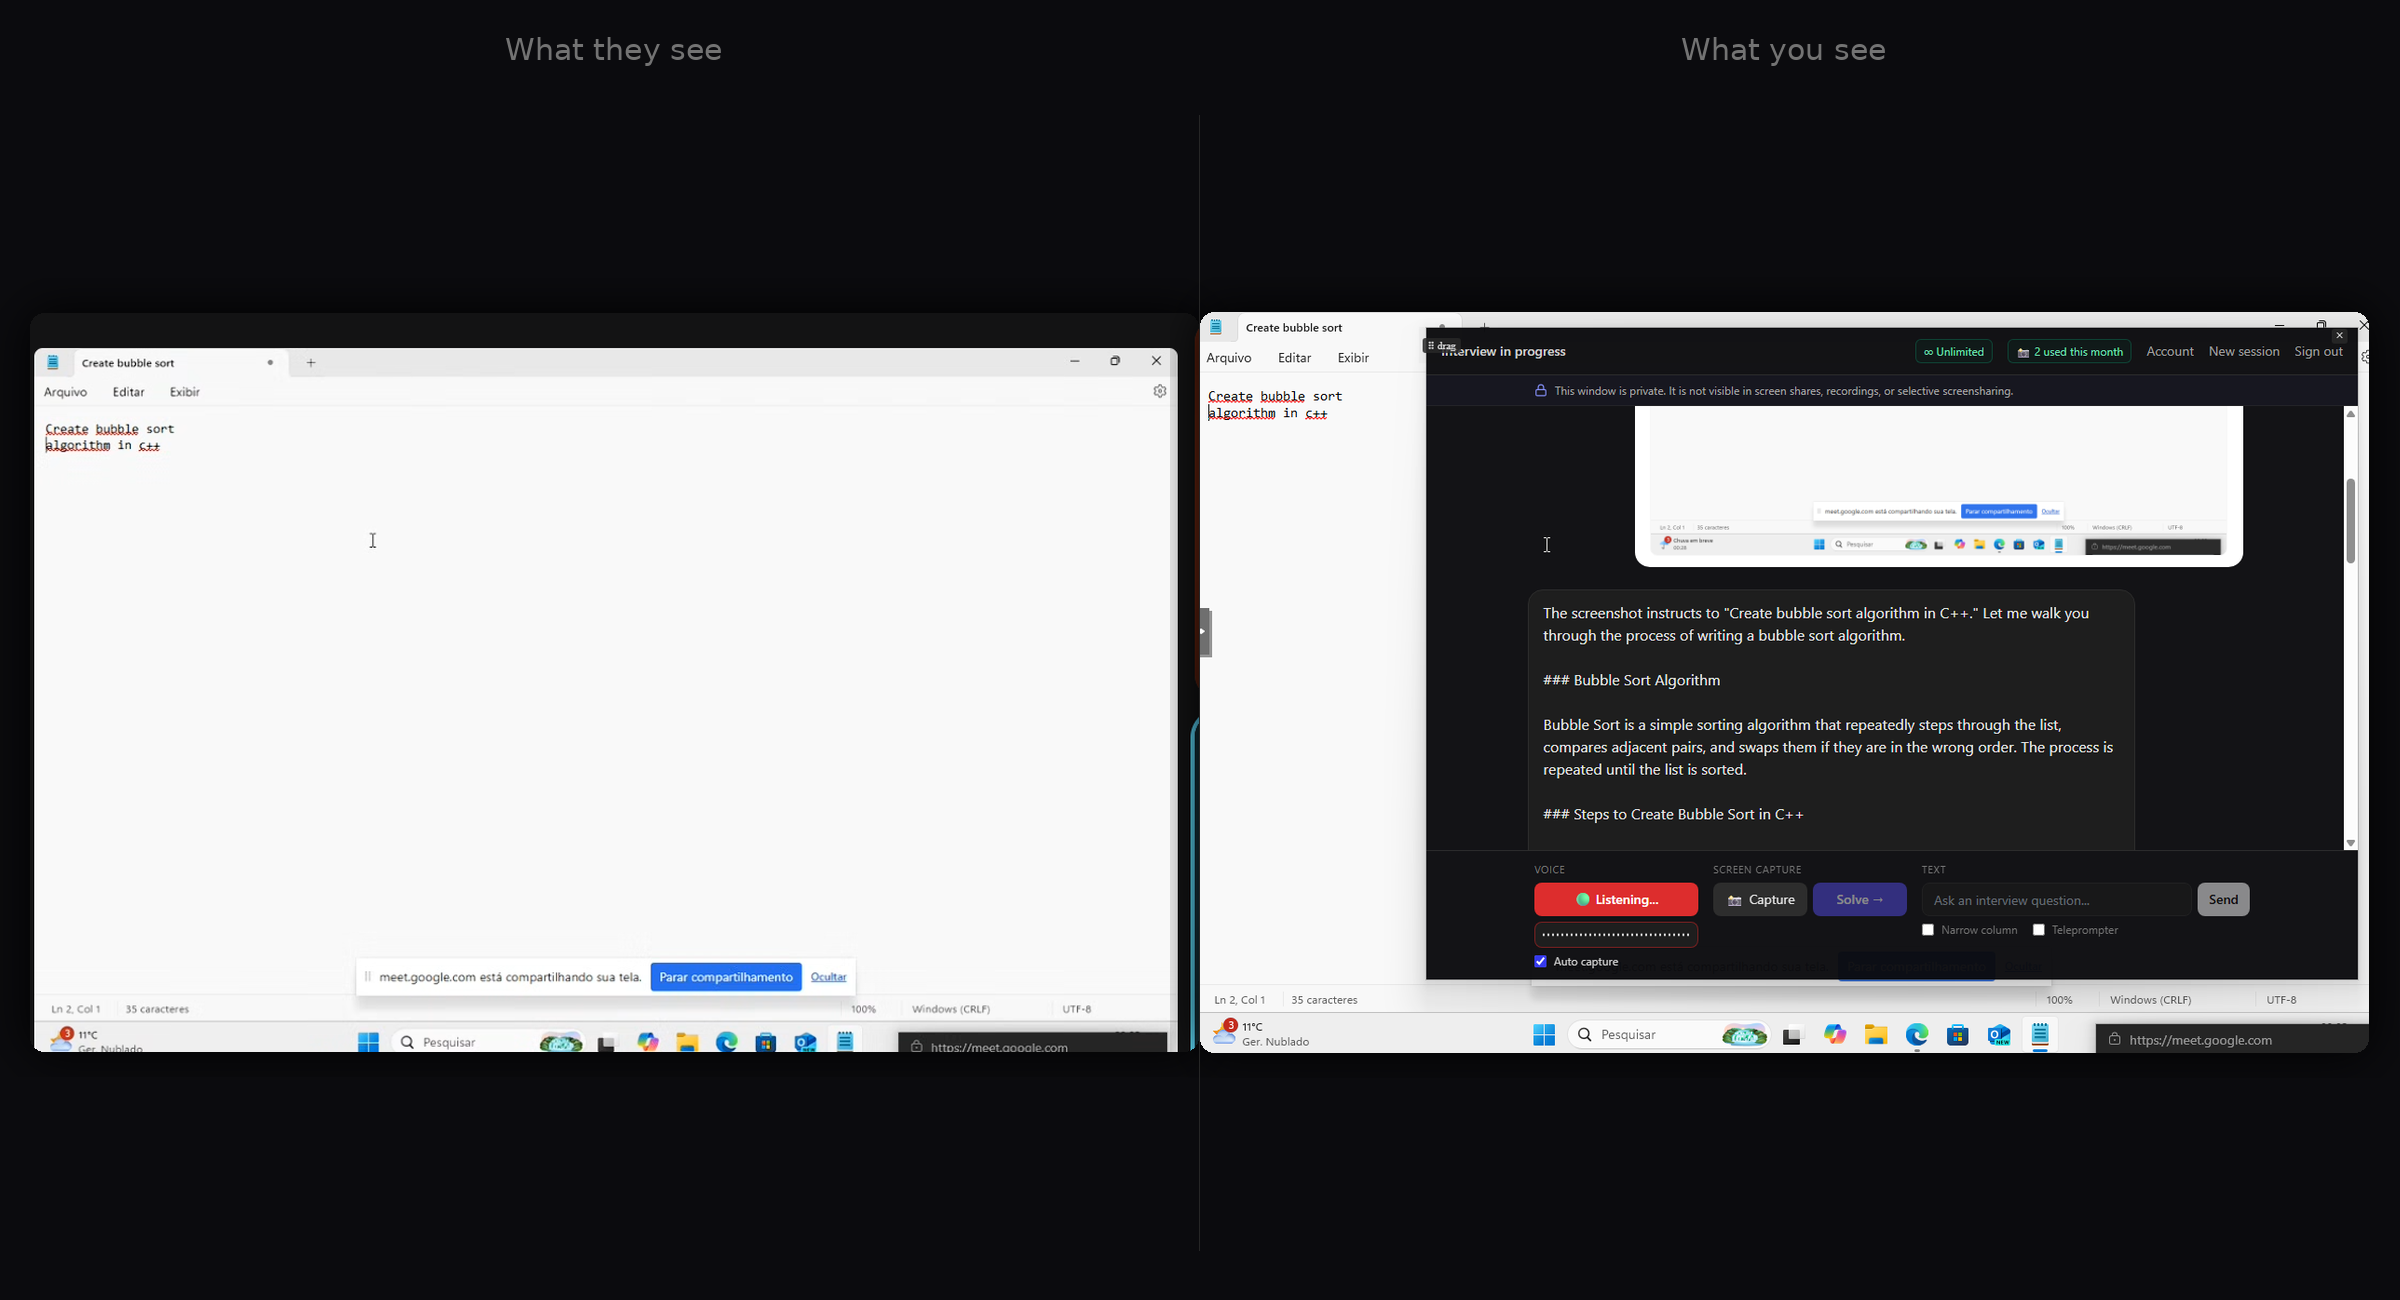2400x1300 pixels.
Task: Click the unsaved dot on the left Notepad tab
Action: (270, 363)
